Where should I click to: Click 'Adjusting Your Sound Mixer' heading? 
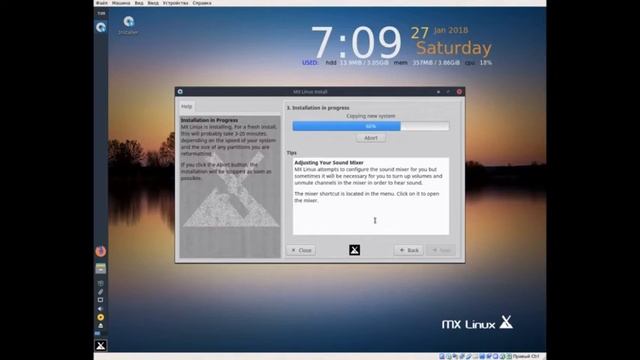coord(329,162)
